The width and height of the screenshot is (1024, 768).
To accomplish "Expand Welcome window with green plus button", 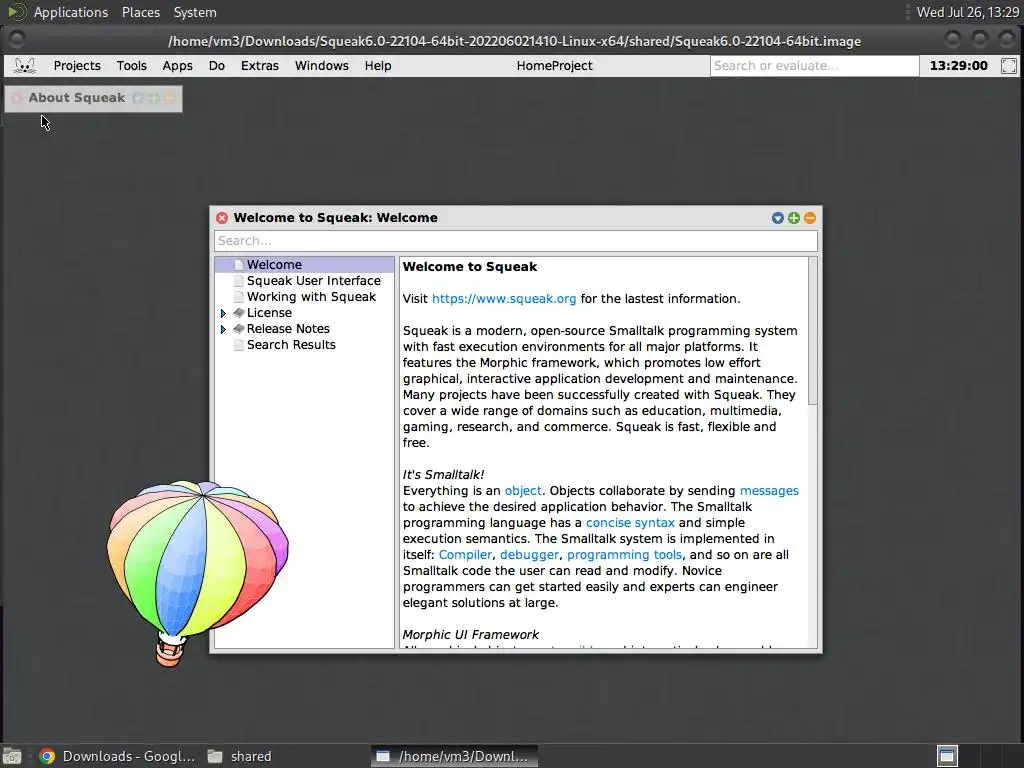I will click(793, 218).
